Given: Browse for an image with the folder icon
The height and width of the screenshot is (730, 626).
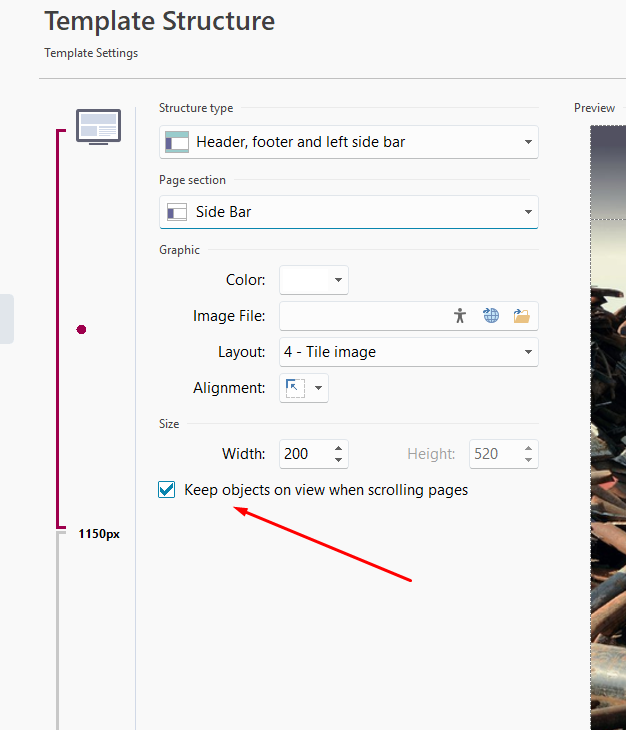Looking at the screenshot, I should pyautogui.click(x=521, y=316).
